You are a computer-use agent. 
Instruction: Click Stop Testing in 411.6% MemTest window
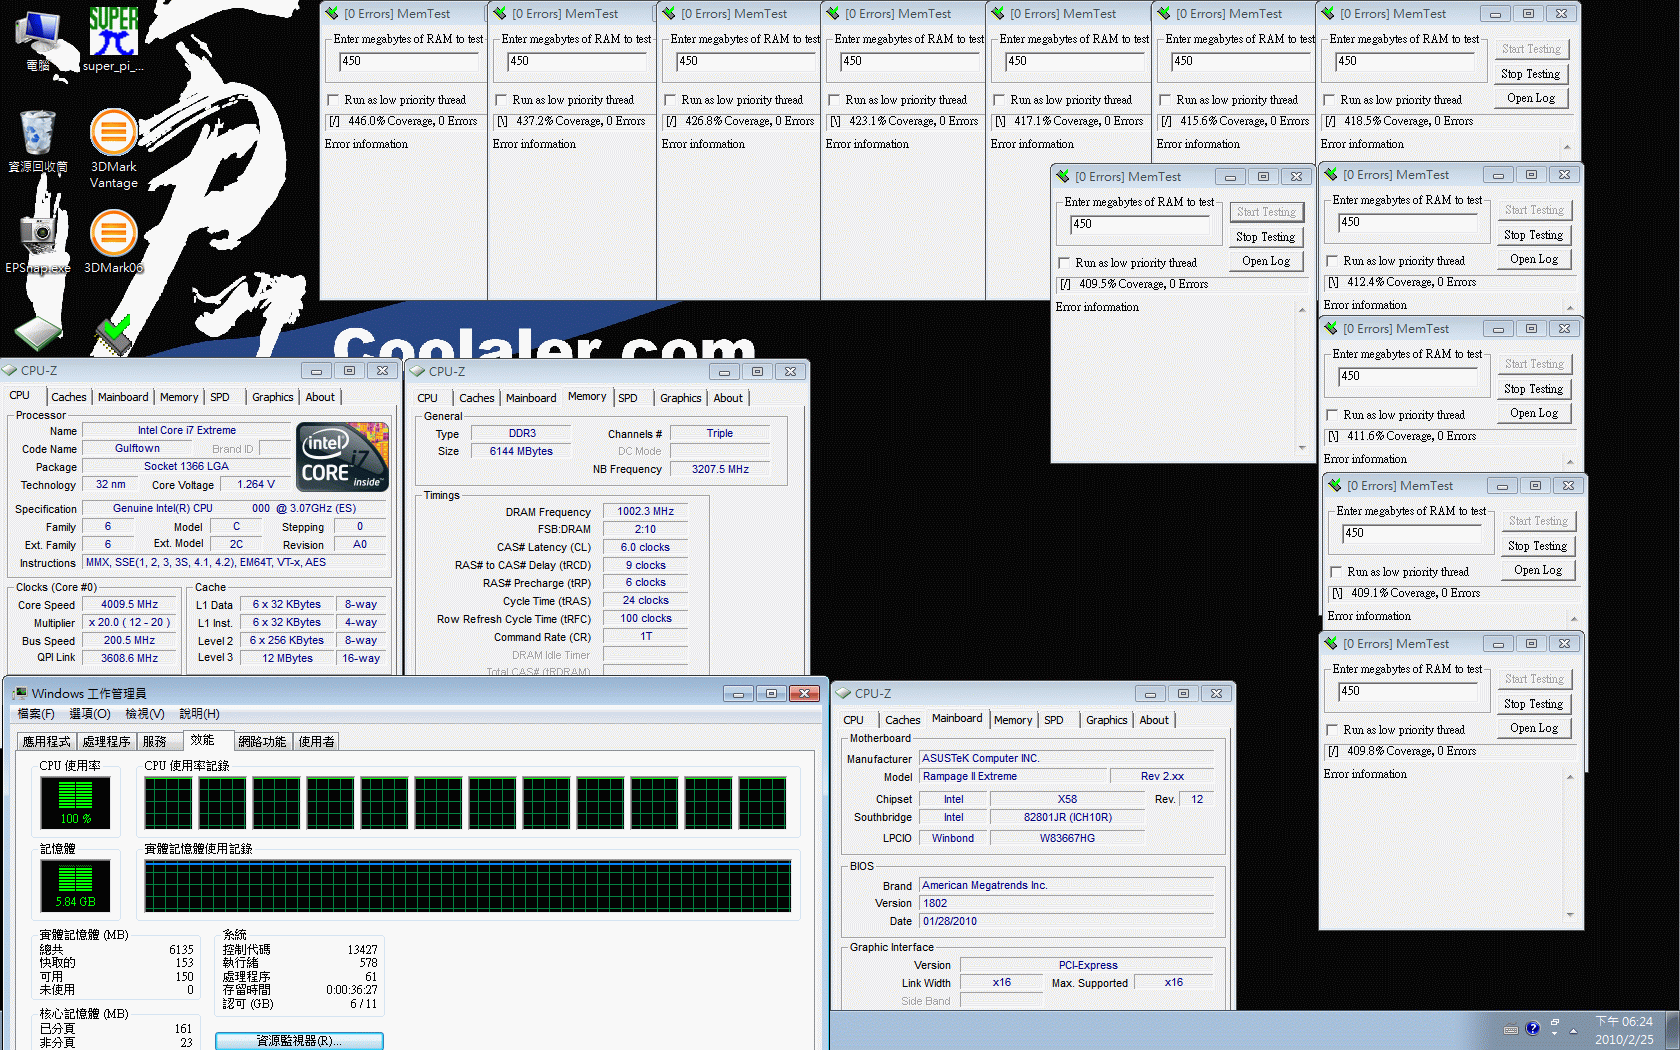coord(1533,389)
